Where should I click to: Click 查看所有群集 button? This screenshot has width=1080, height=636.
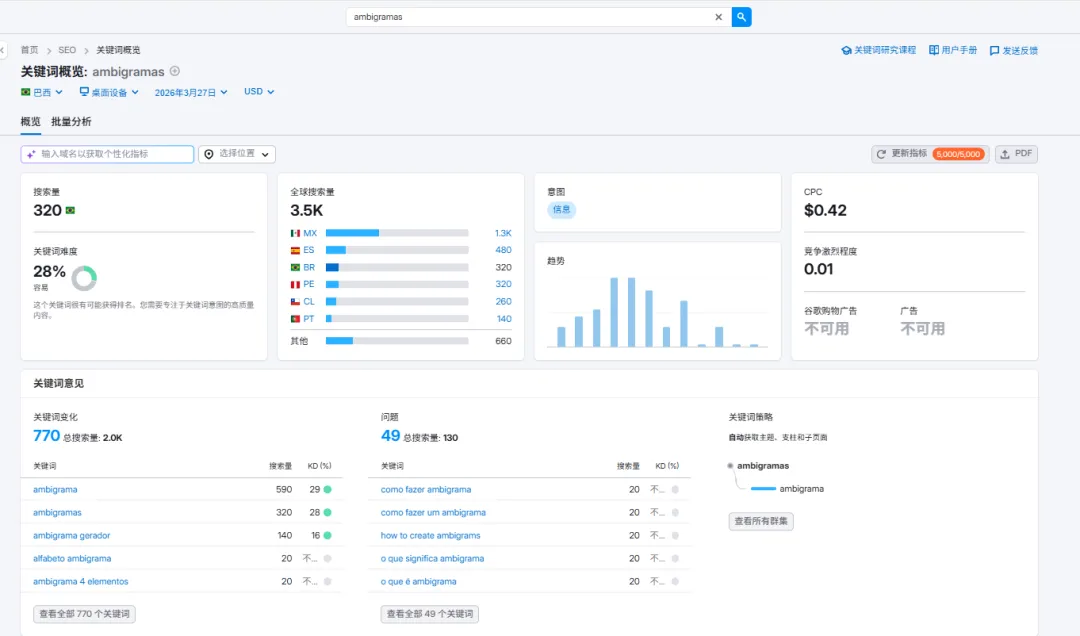(761, 521)
